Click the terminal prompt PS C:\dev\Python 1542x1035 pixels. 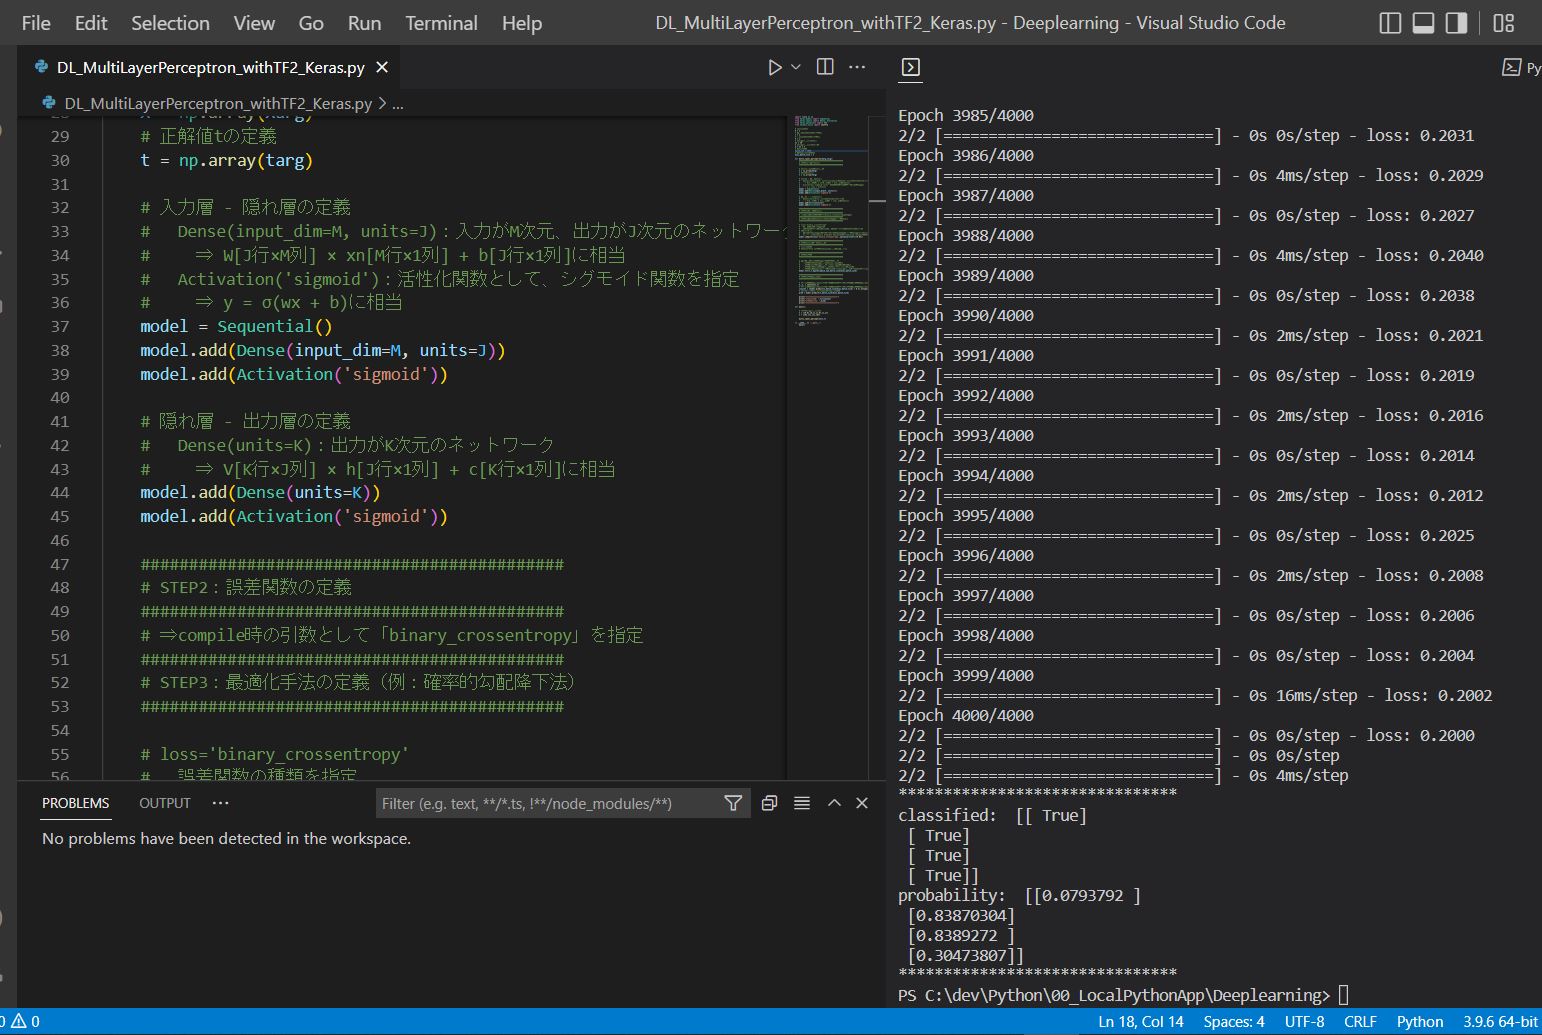[x=1114, y=995]
